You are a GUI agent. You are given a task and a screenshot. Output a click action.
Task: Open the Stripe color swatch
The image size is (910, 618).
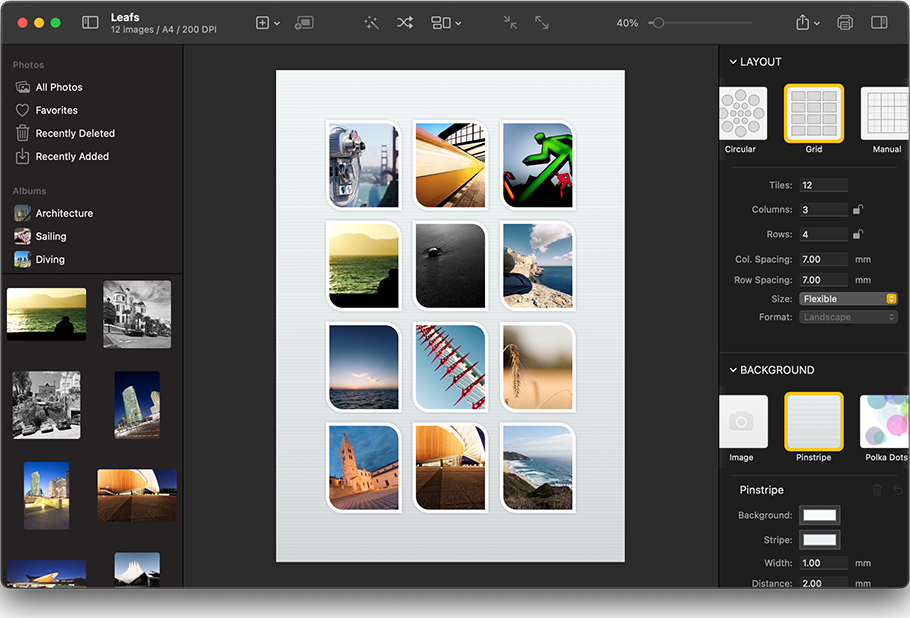[819, 540]
